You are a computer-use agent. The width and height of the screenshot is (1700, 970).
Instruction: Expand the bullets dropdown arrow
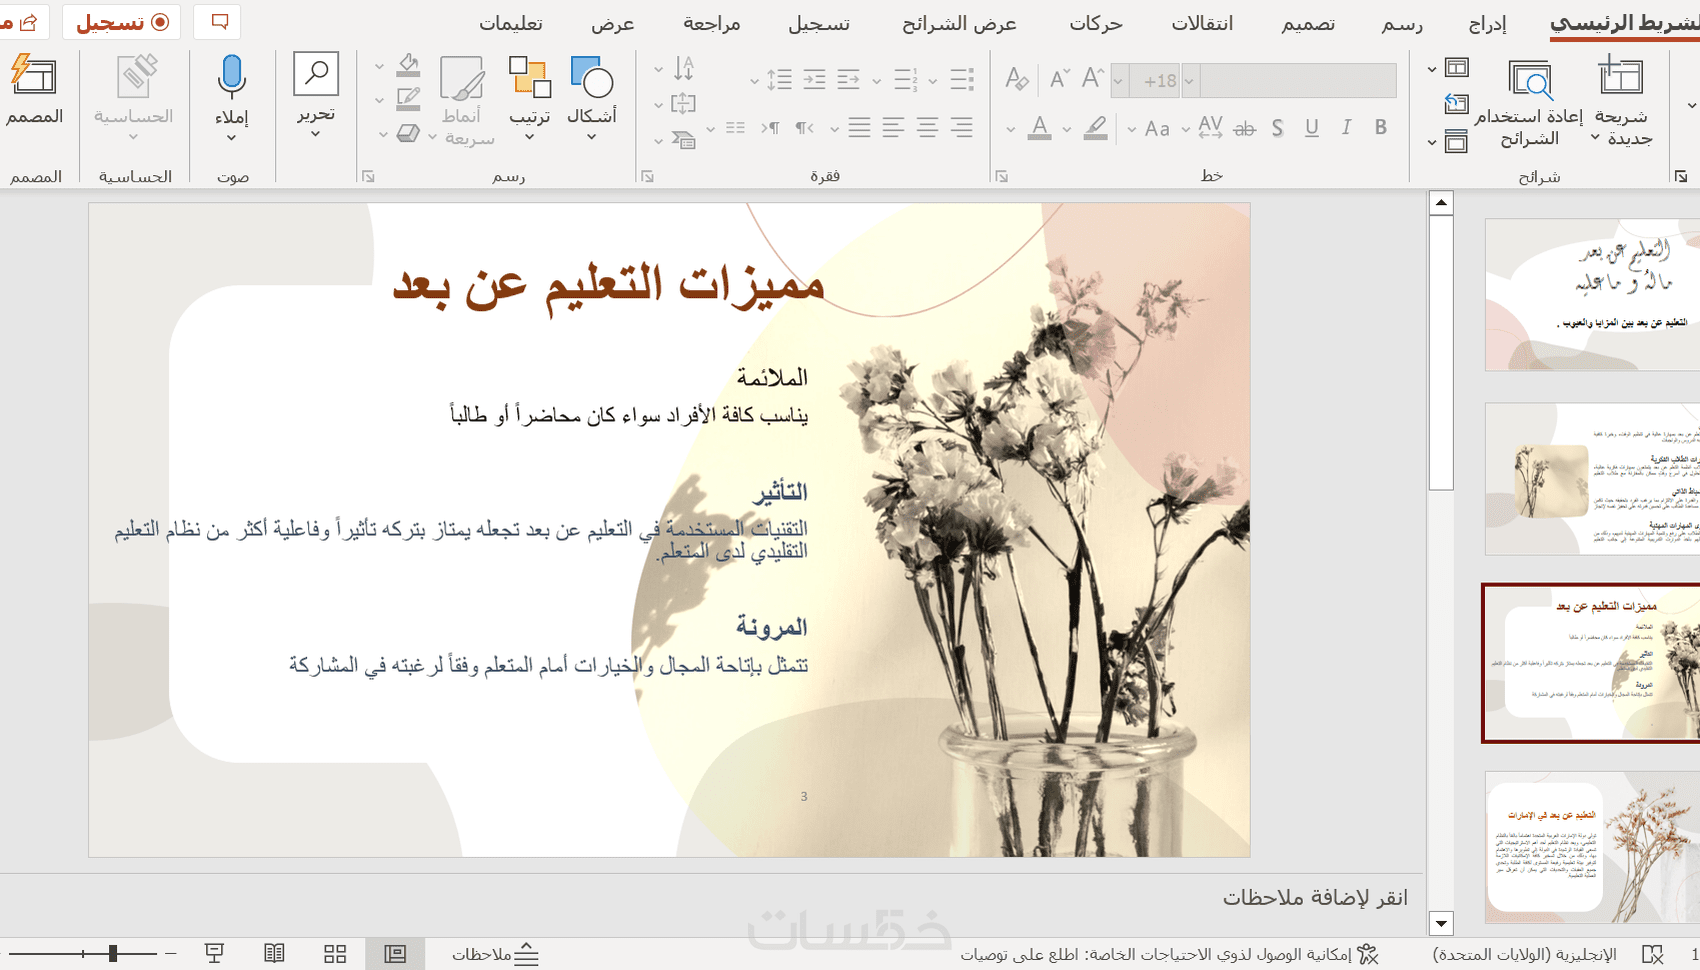click(933, 81)
